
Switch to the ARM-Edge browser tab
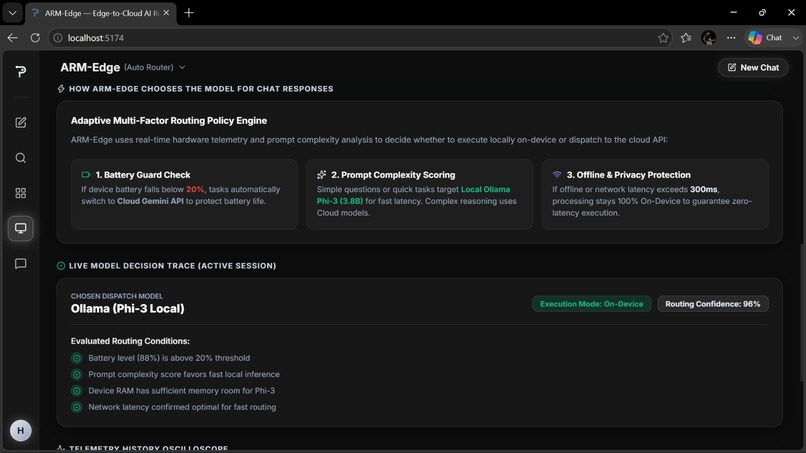point(101,13)
